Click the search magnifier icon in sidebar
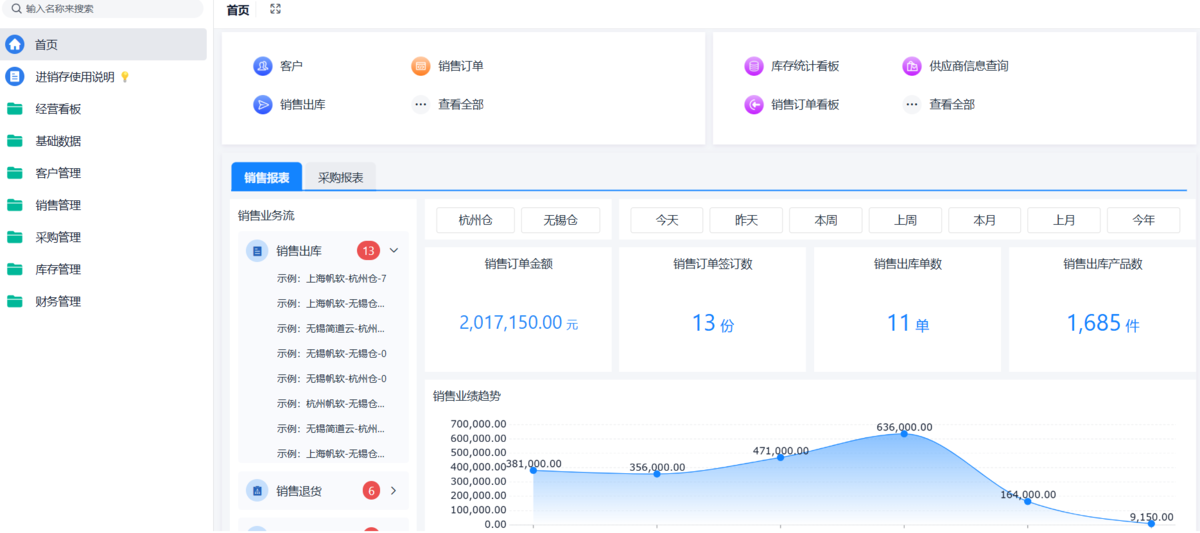This screenshot has height=533, width=1200. 17,8
